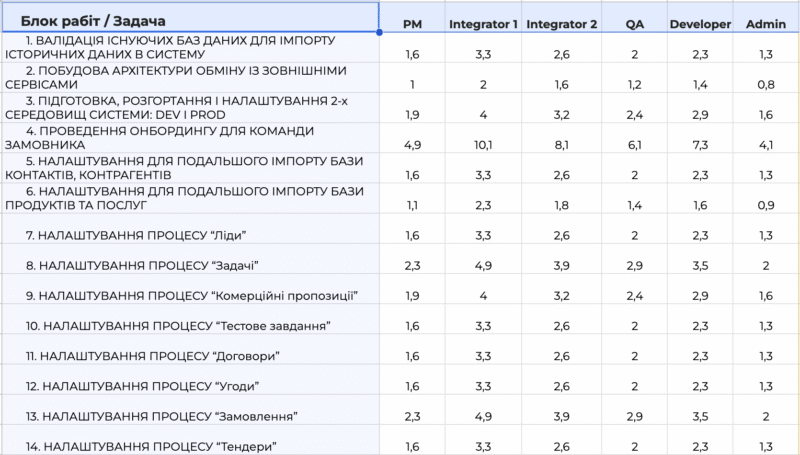The height and width of the screenshot is (455, 800).
Task: Click Developer value 2,3 in 'Тендери' row
Action: pyautogui.click(x=700, y=446)
